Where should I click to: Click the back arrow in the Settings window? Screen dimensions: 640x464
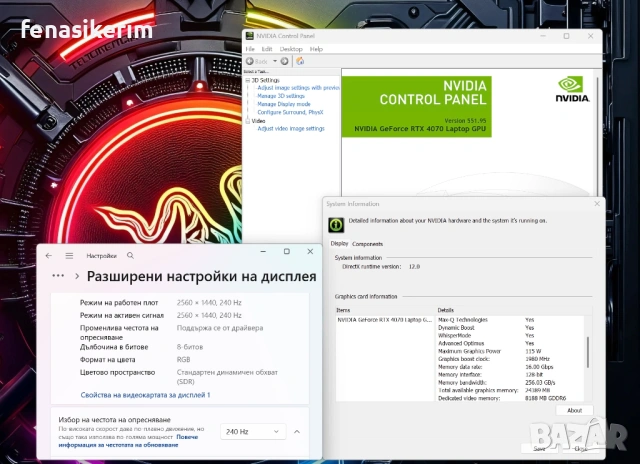click(49, 255)
